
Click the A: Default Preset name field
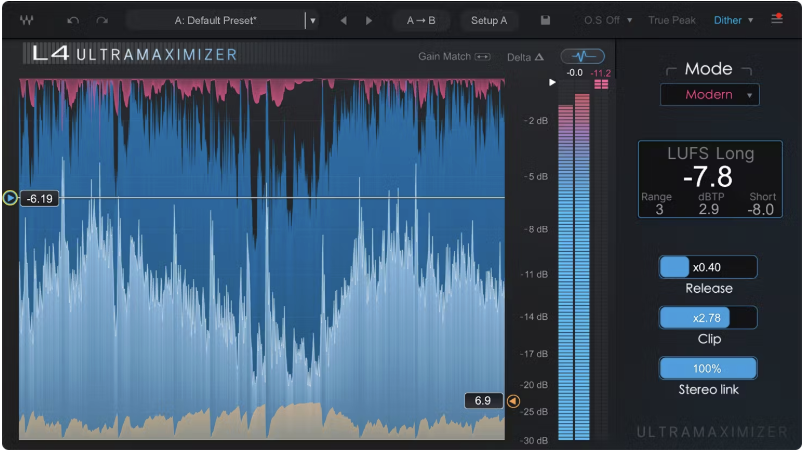[x=215, y=20]
